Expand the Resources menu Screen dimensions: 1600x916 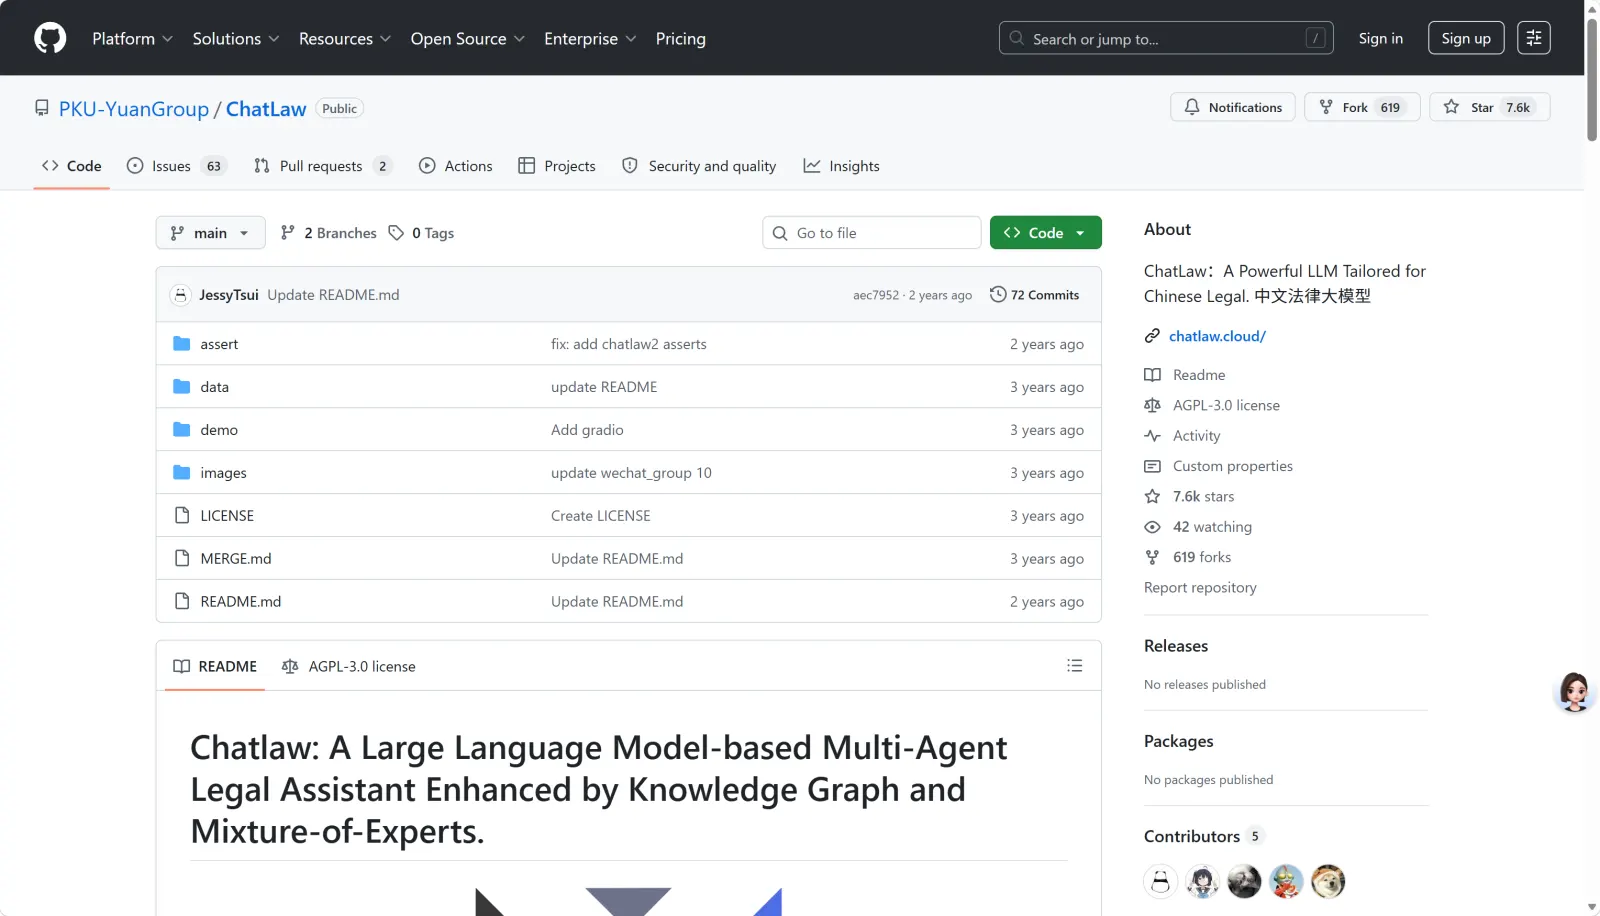[345, 38]
